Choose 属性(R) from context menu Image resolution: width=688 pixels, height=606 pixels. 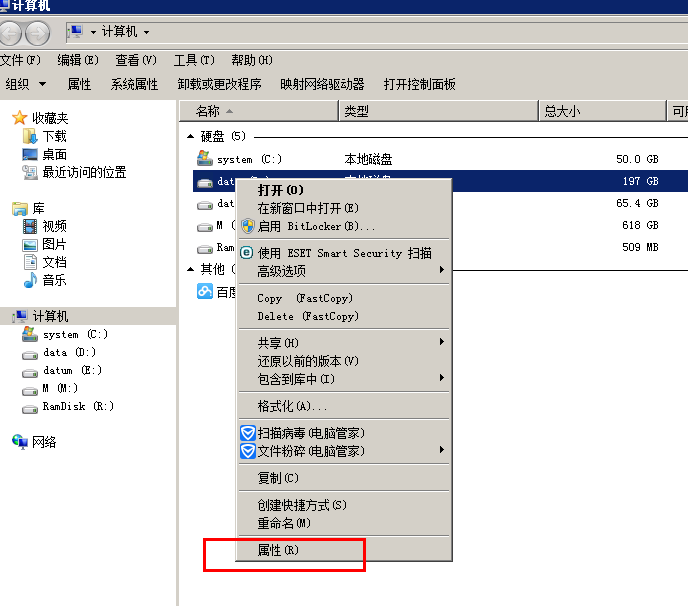278,550
